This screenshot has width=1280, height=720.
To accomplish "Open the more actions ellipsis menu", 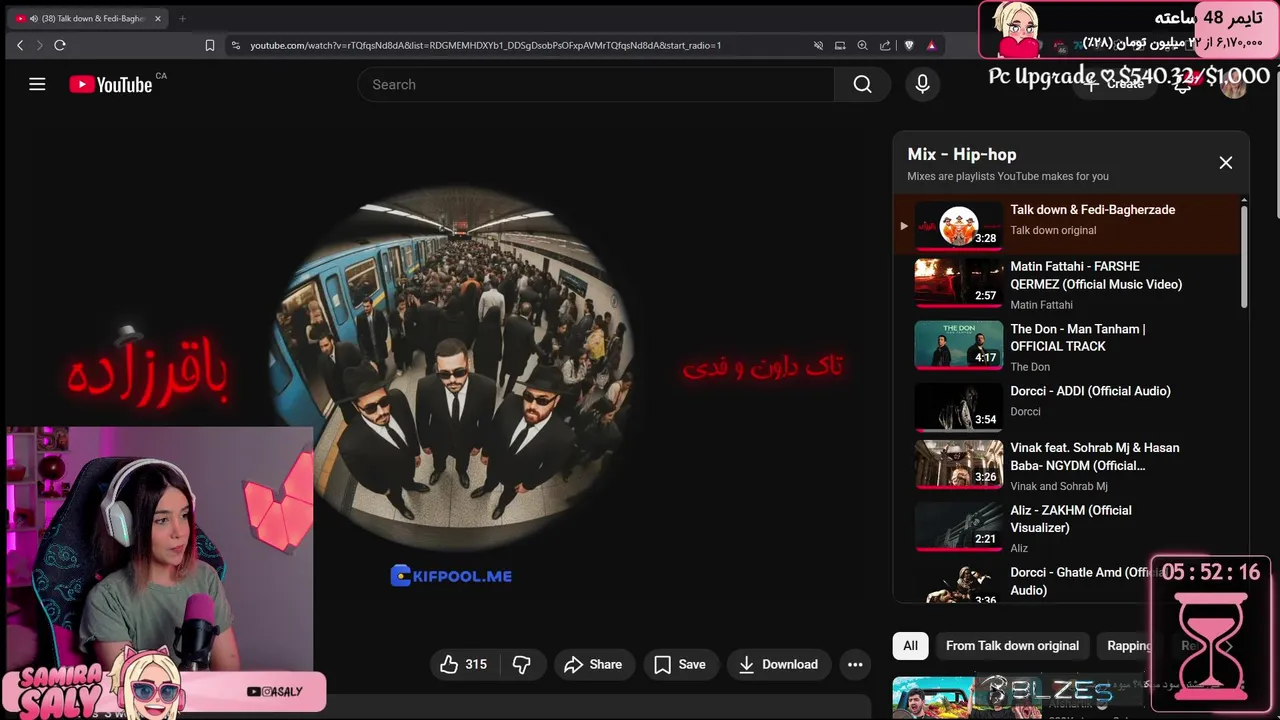I will click(855, 664).
